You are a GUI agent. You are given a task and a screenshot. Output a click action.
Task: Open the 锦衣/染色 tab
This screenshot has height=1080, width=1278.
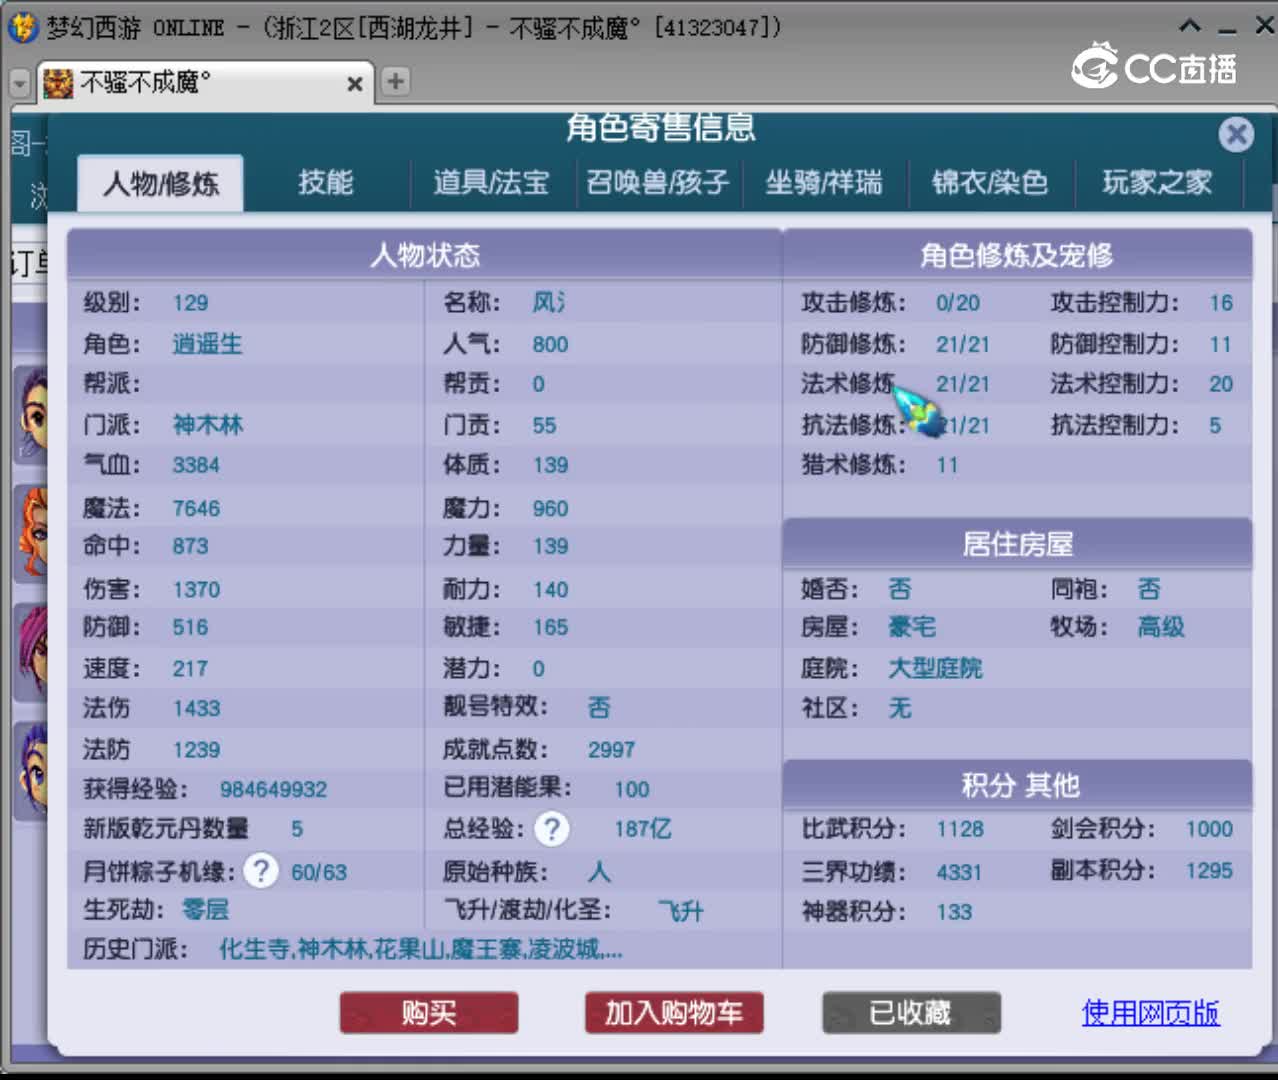(990, 182)
